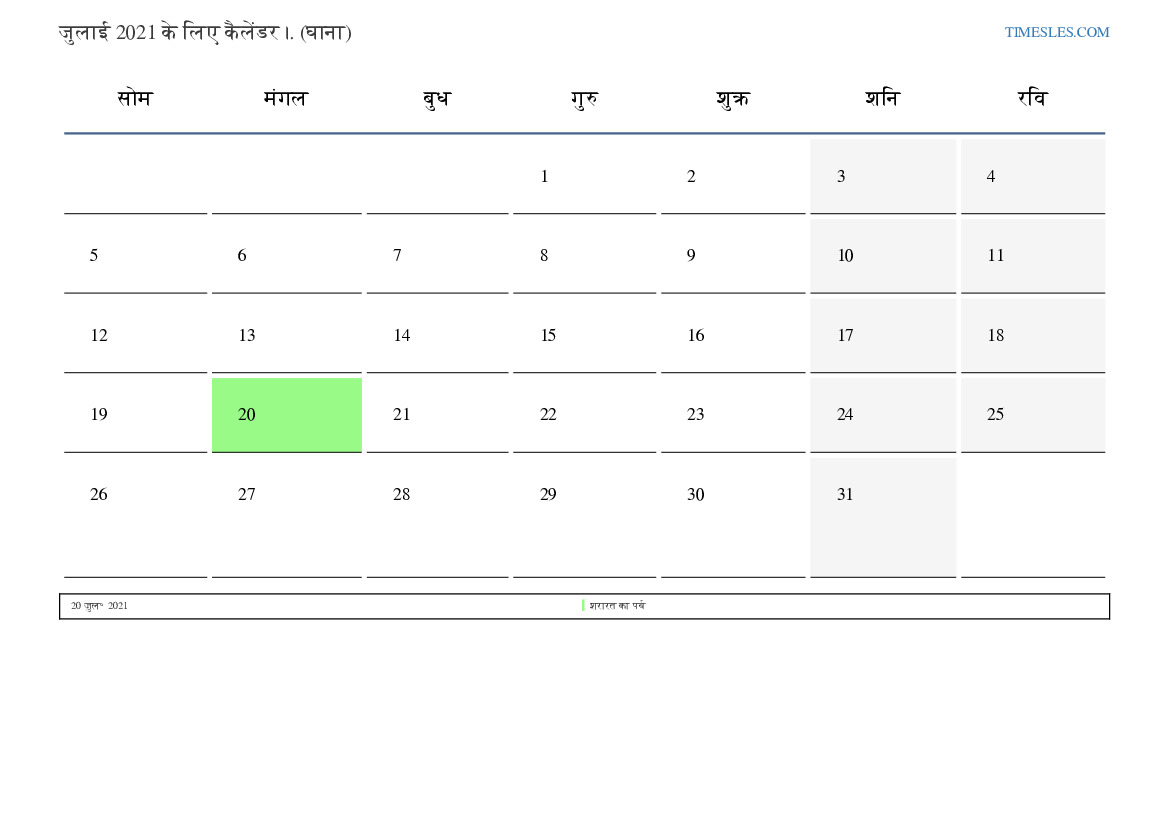Image resolution: width=1169 pixels, height=827 pixels.
Task: Select Sunday date 11
Action: click(1033, 256)
